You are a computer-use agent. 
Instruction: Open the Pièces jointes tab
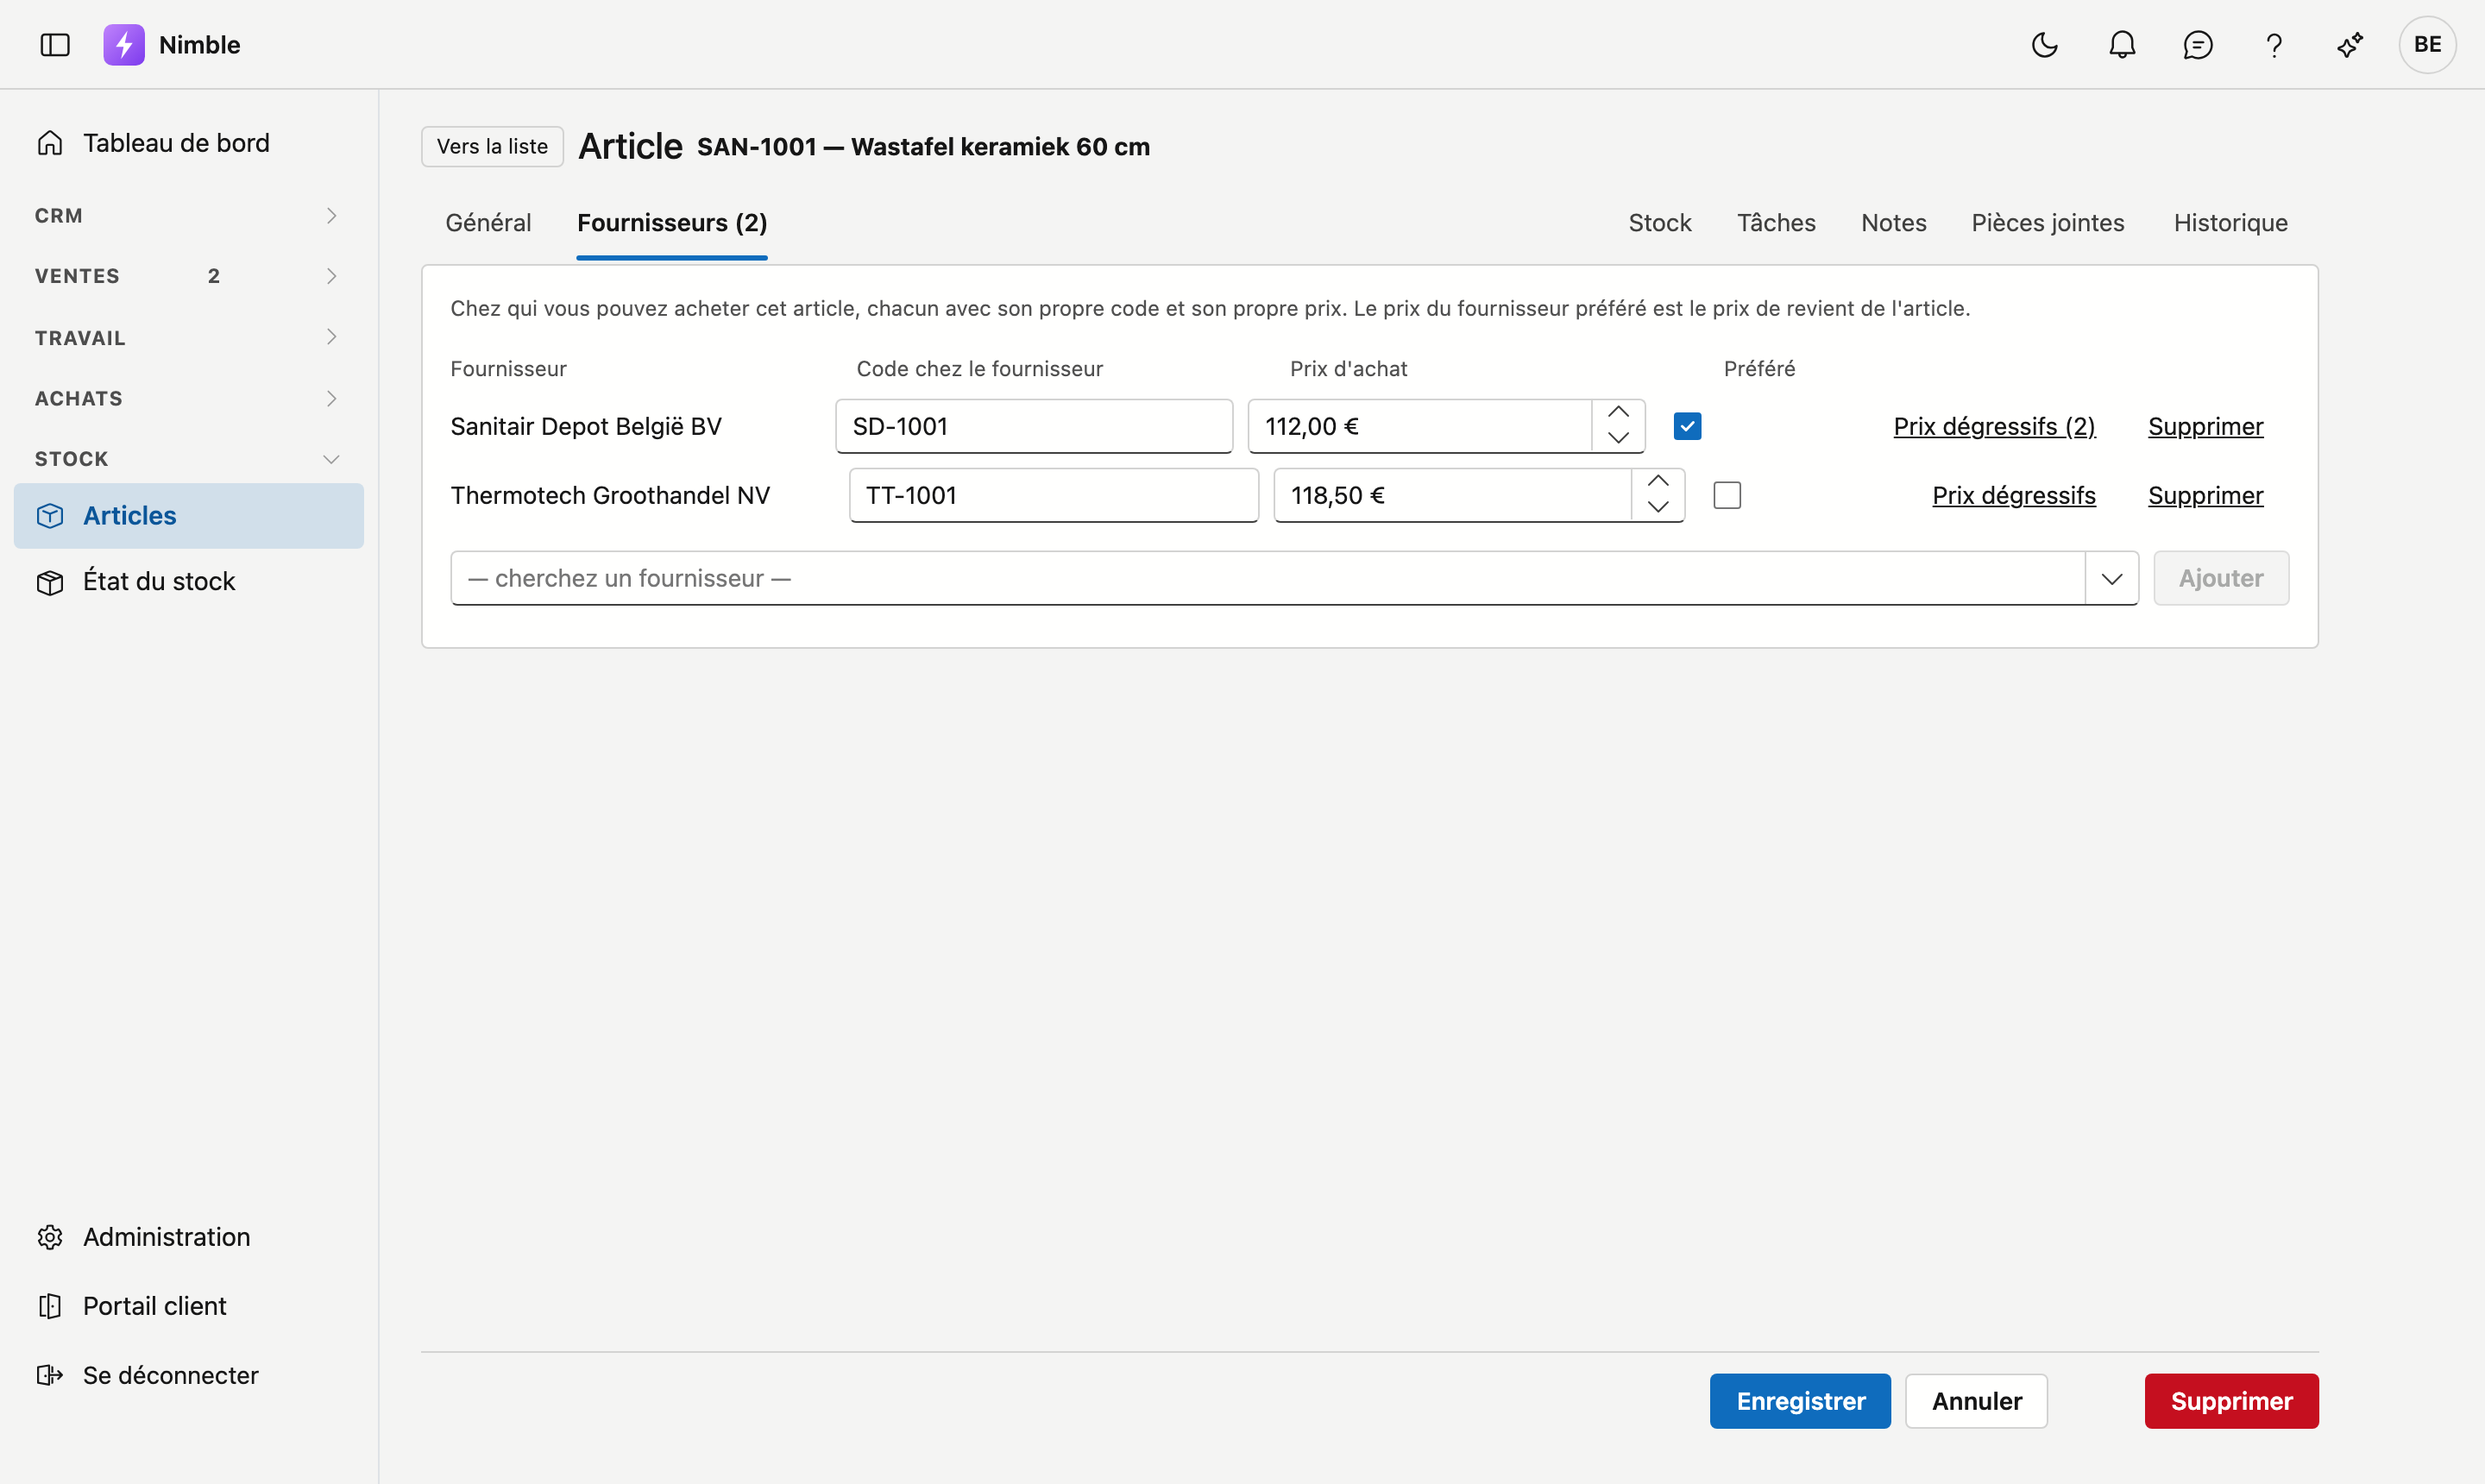point(2047,223)
